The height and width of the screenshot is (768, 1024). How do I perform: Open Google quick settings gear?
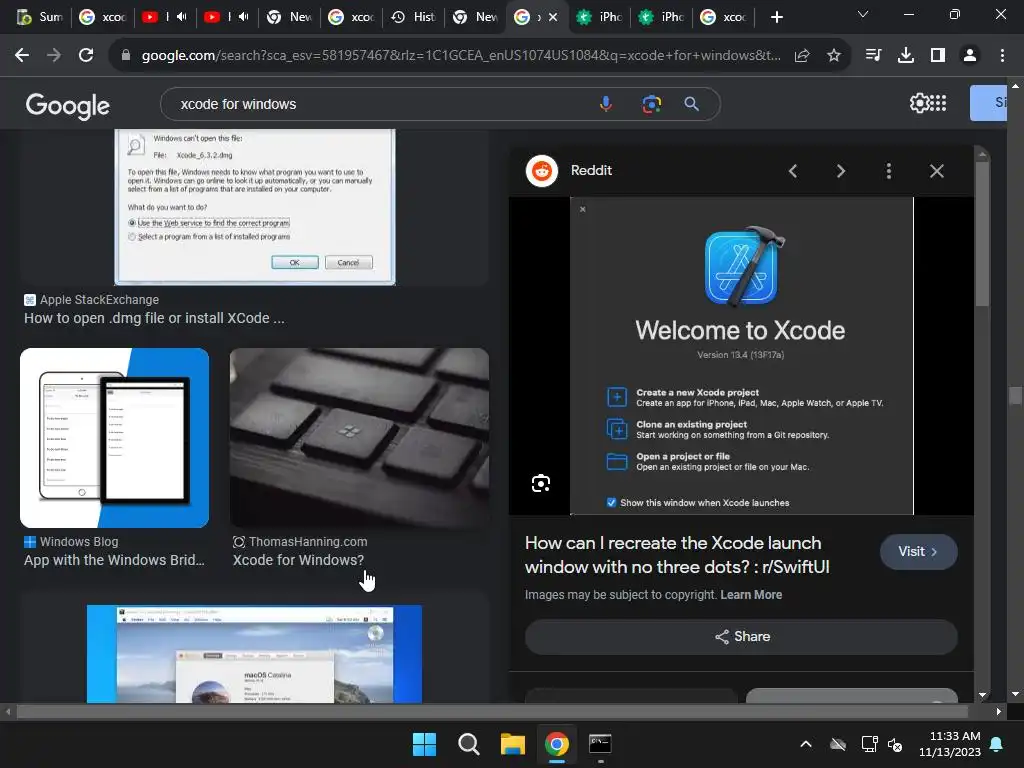point(919,103)
